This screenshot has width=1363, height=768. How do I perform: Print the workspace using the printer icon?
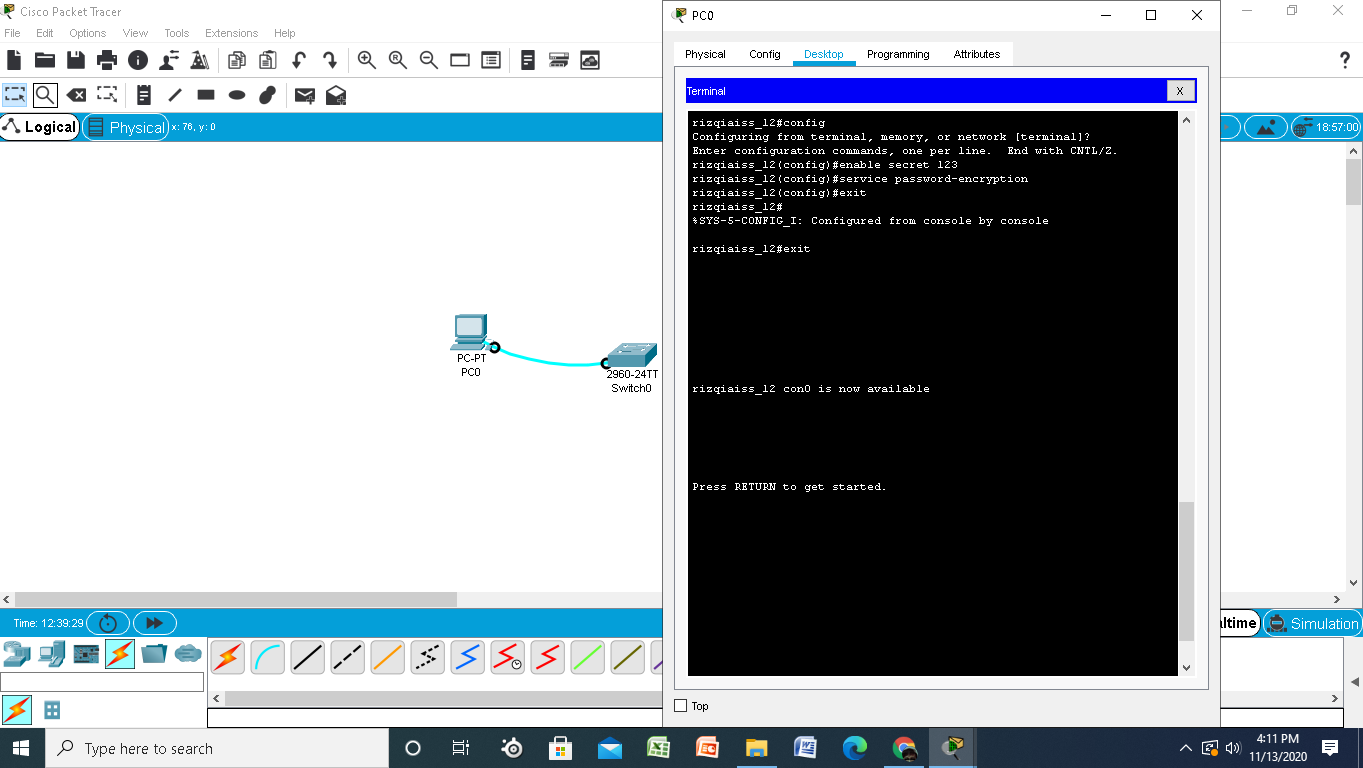point(107,60)
